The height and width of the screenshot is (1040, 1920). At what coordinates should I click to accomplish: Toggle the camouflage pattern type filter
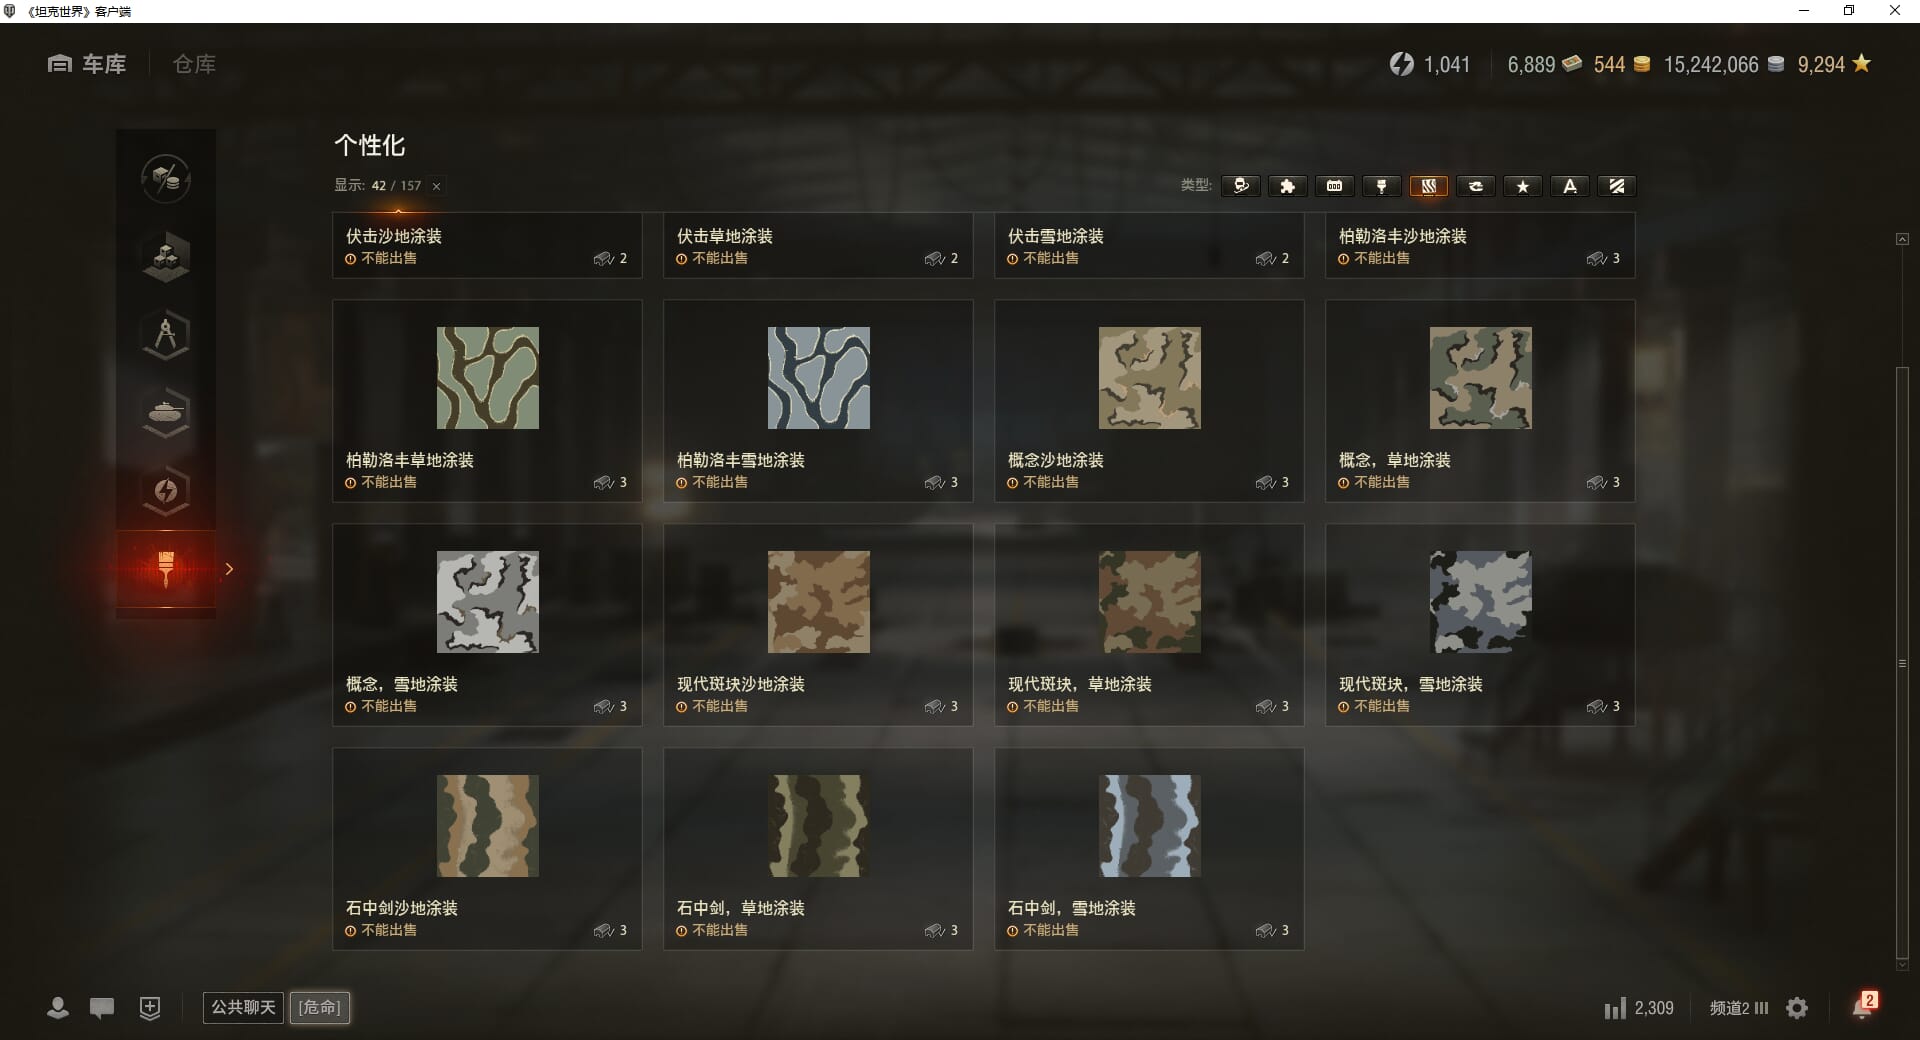[1428, 186]
